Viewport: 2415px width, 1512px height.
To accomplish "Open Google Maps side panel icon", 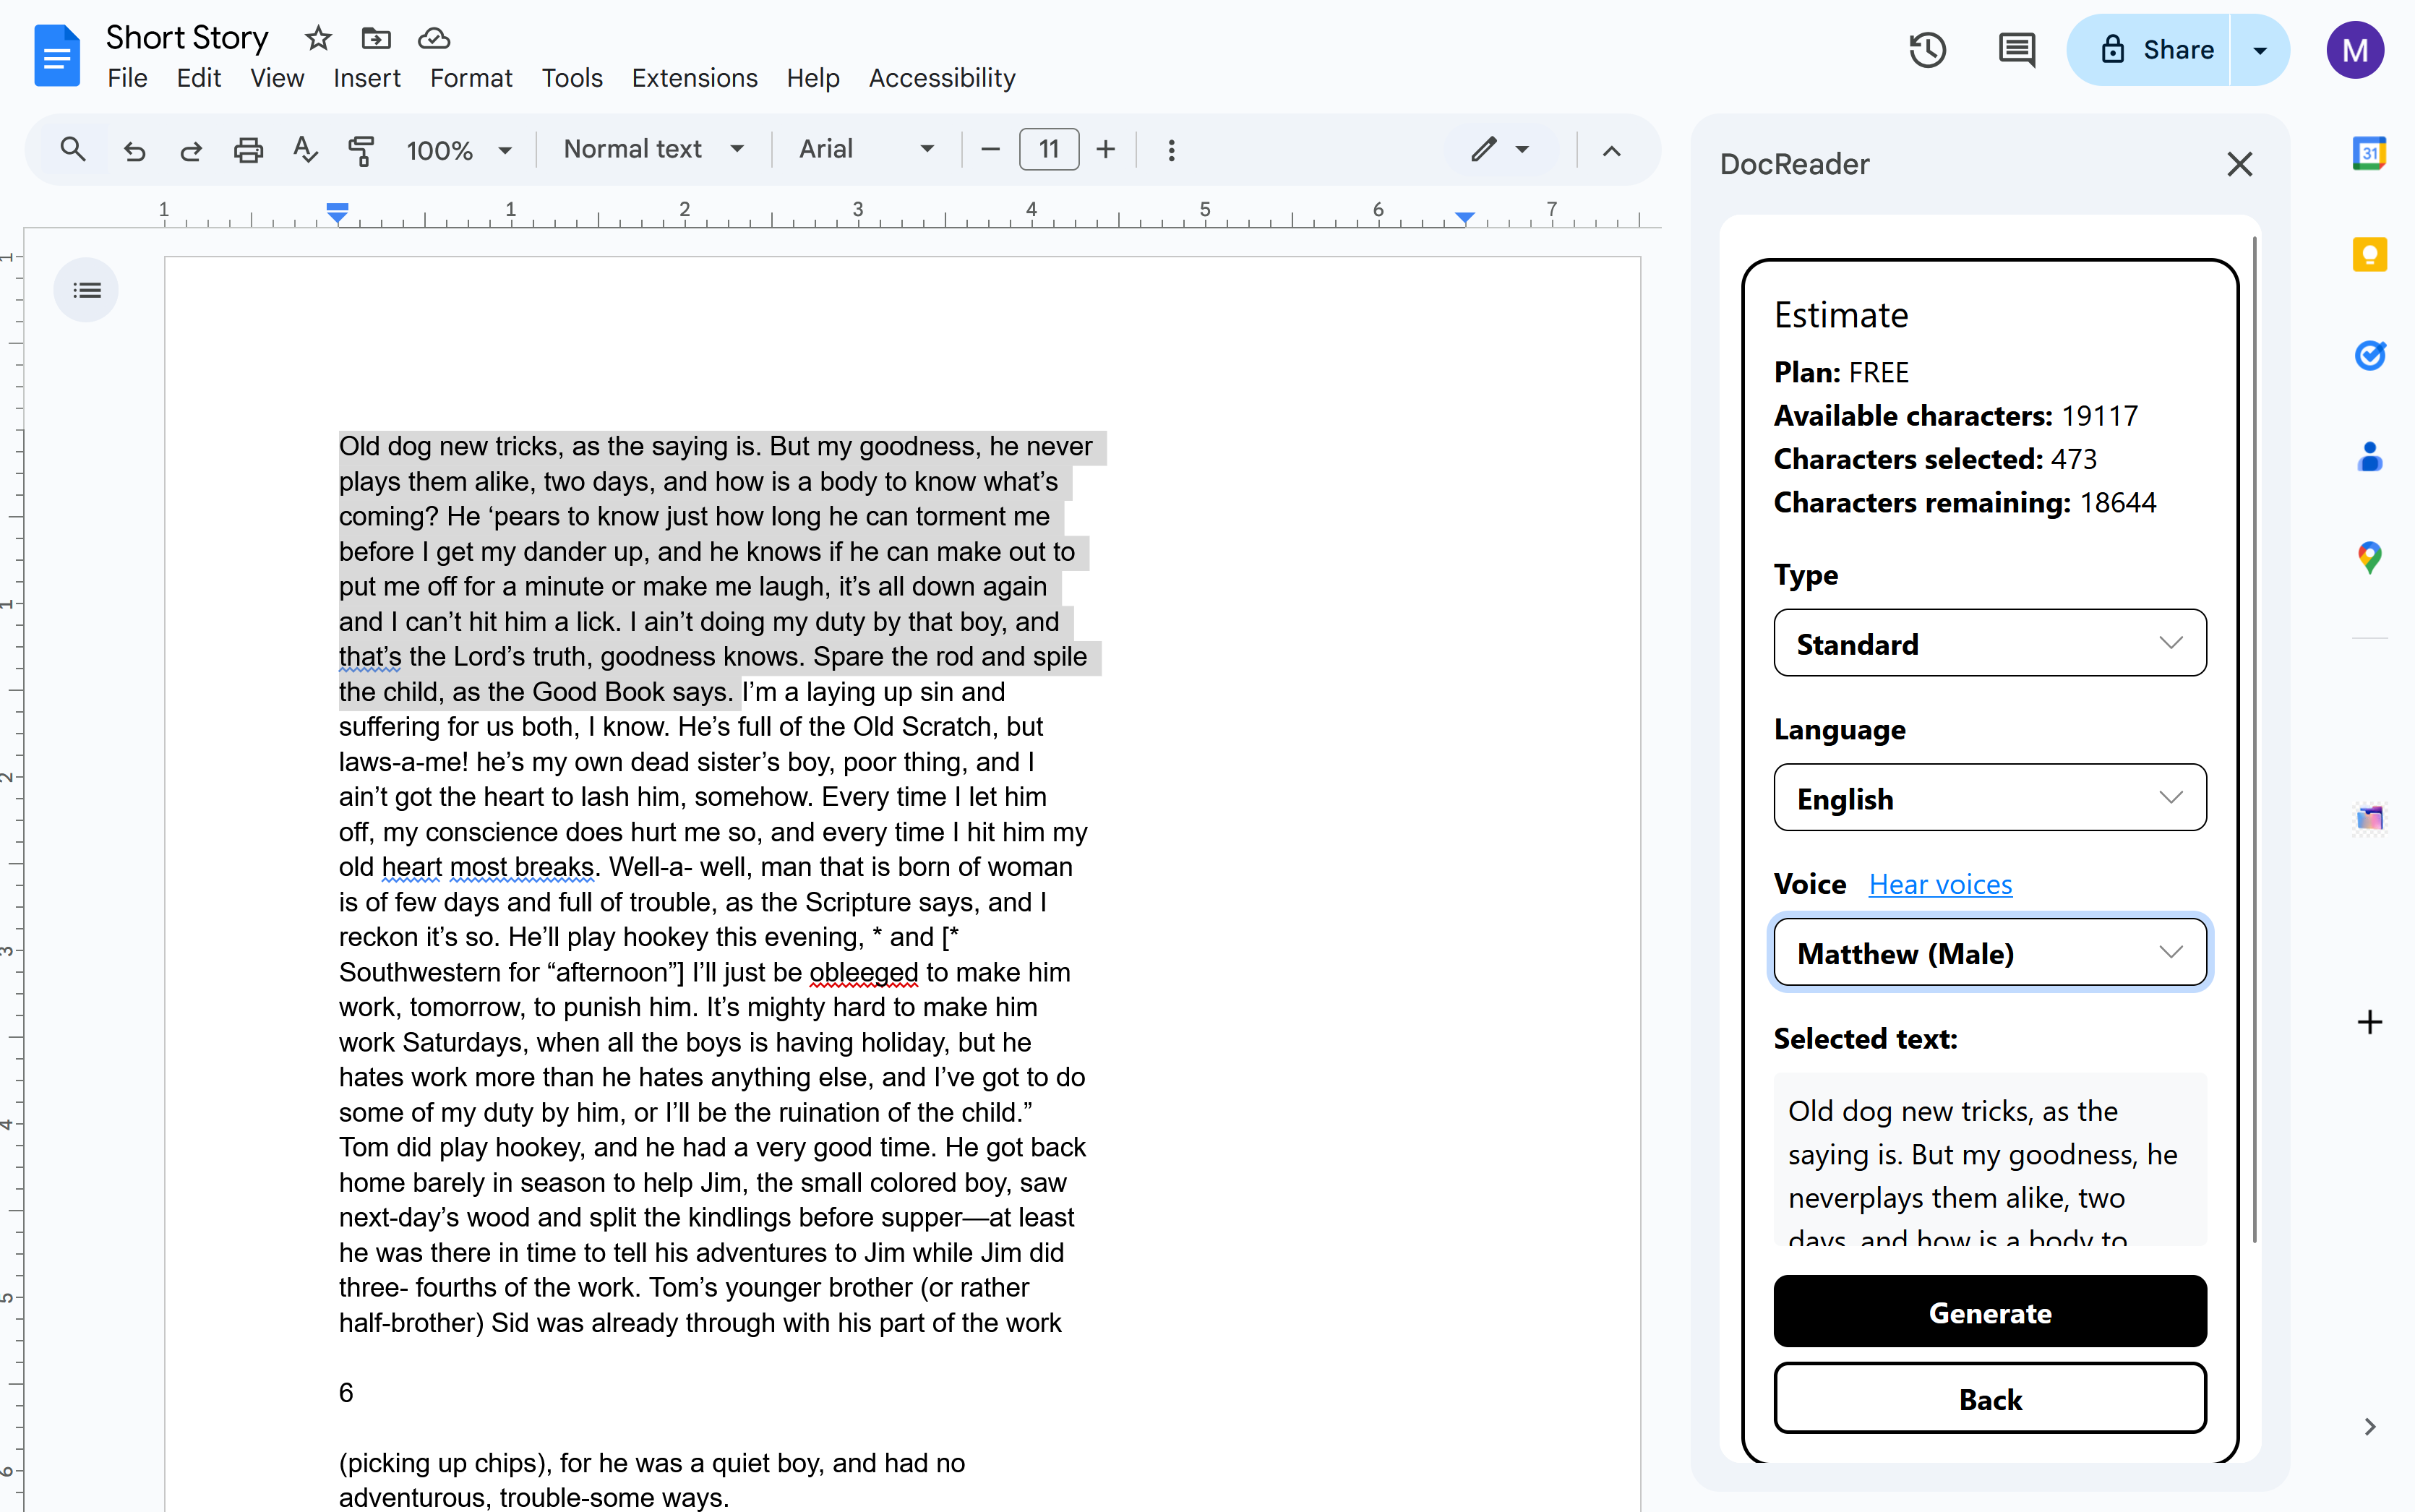I will (2369, 557).
